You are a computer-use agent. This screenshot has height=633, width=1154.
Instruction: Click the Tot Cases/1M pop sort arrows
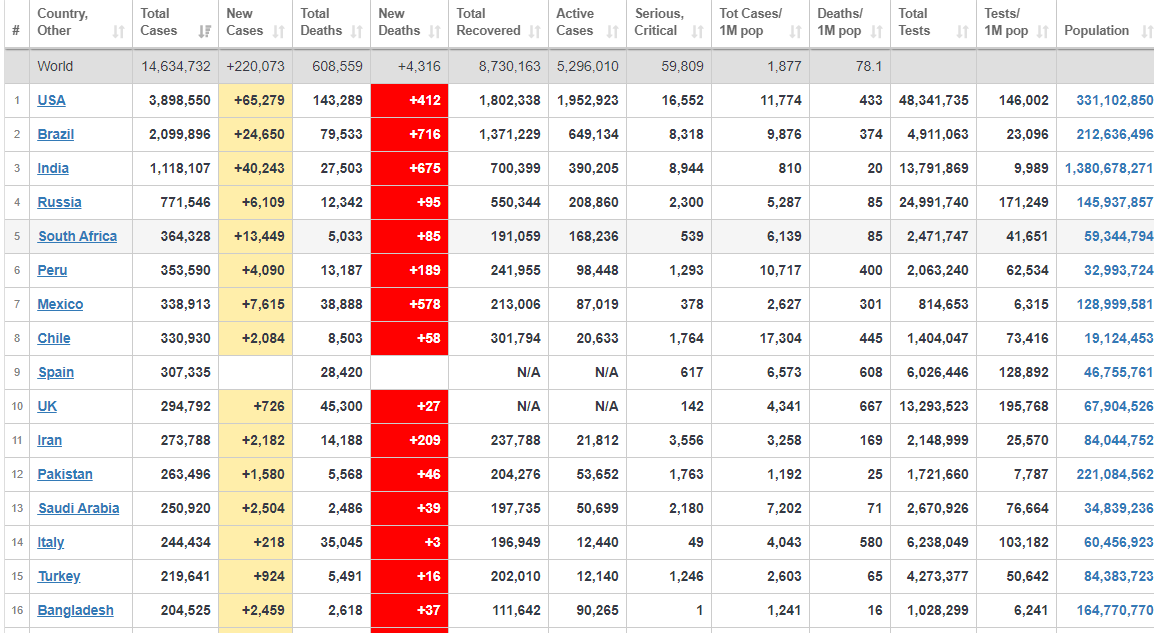pyautogui.click(x=796, y=32)
